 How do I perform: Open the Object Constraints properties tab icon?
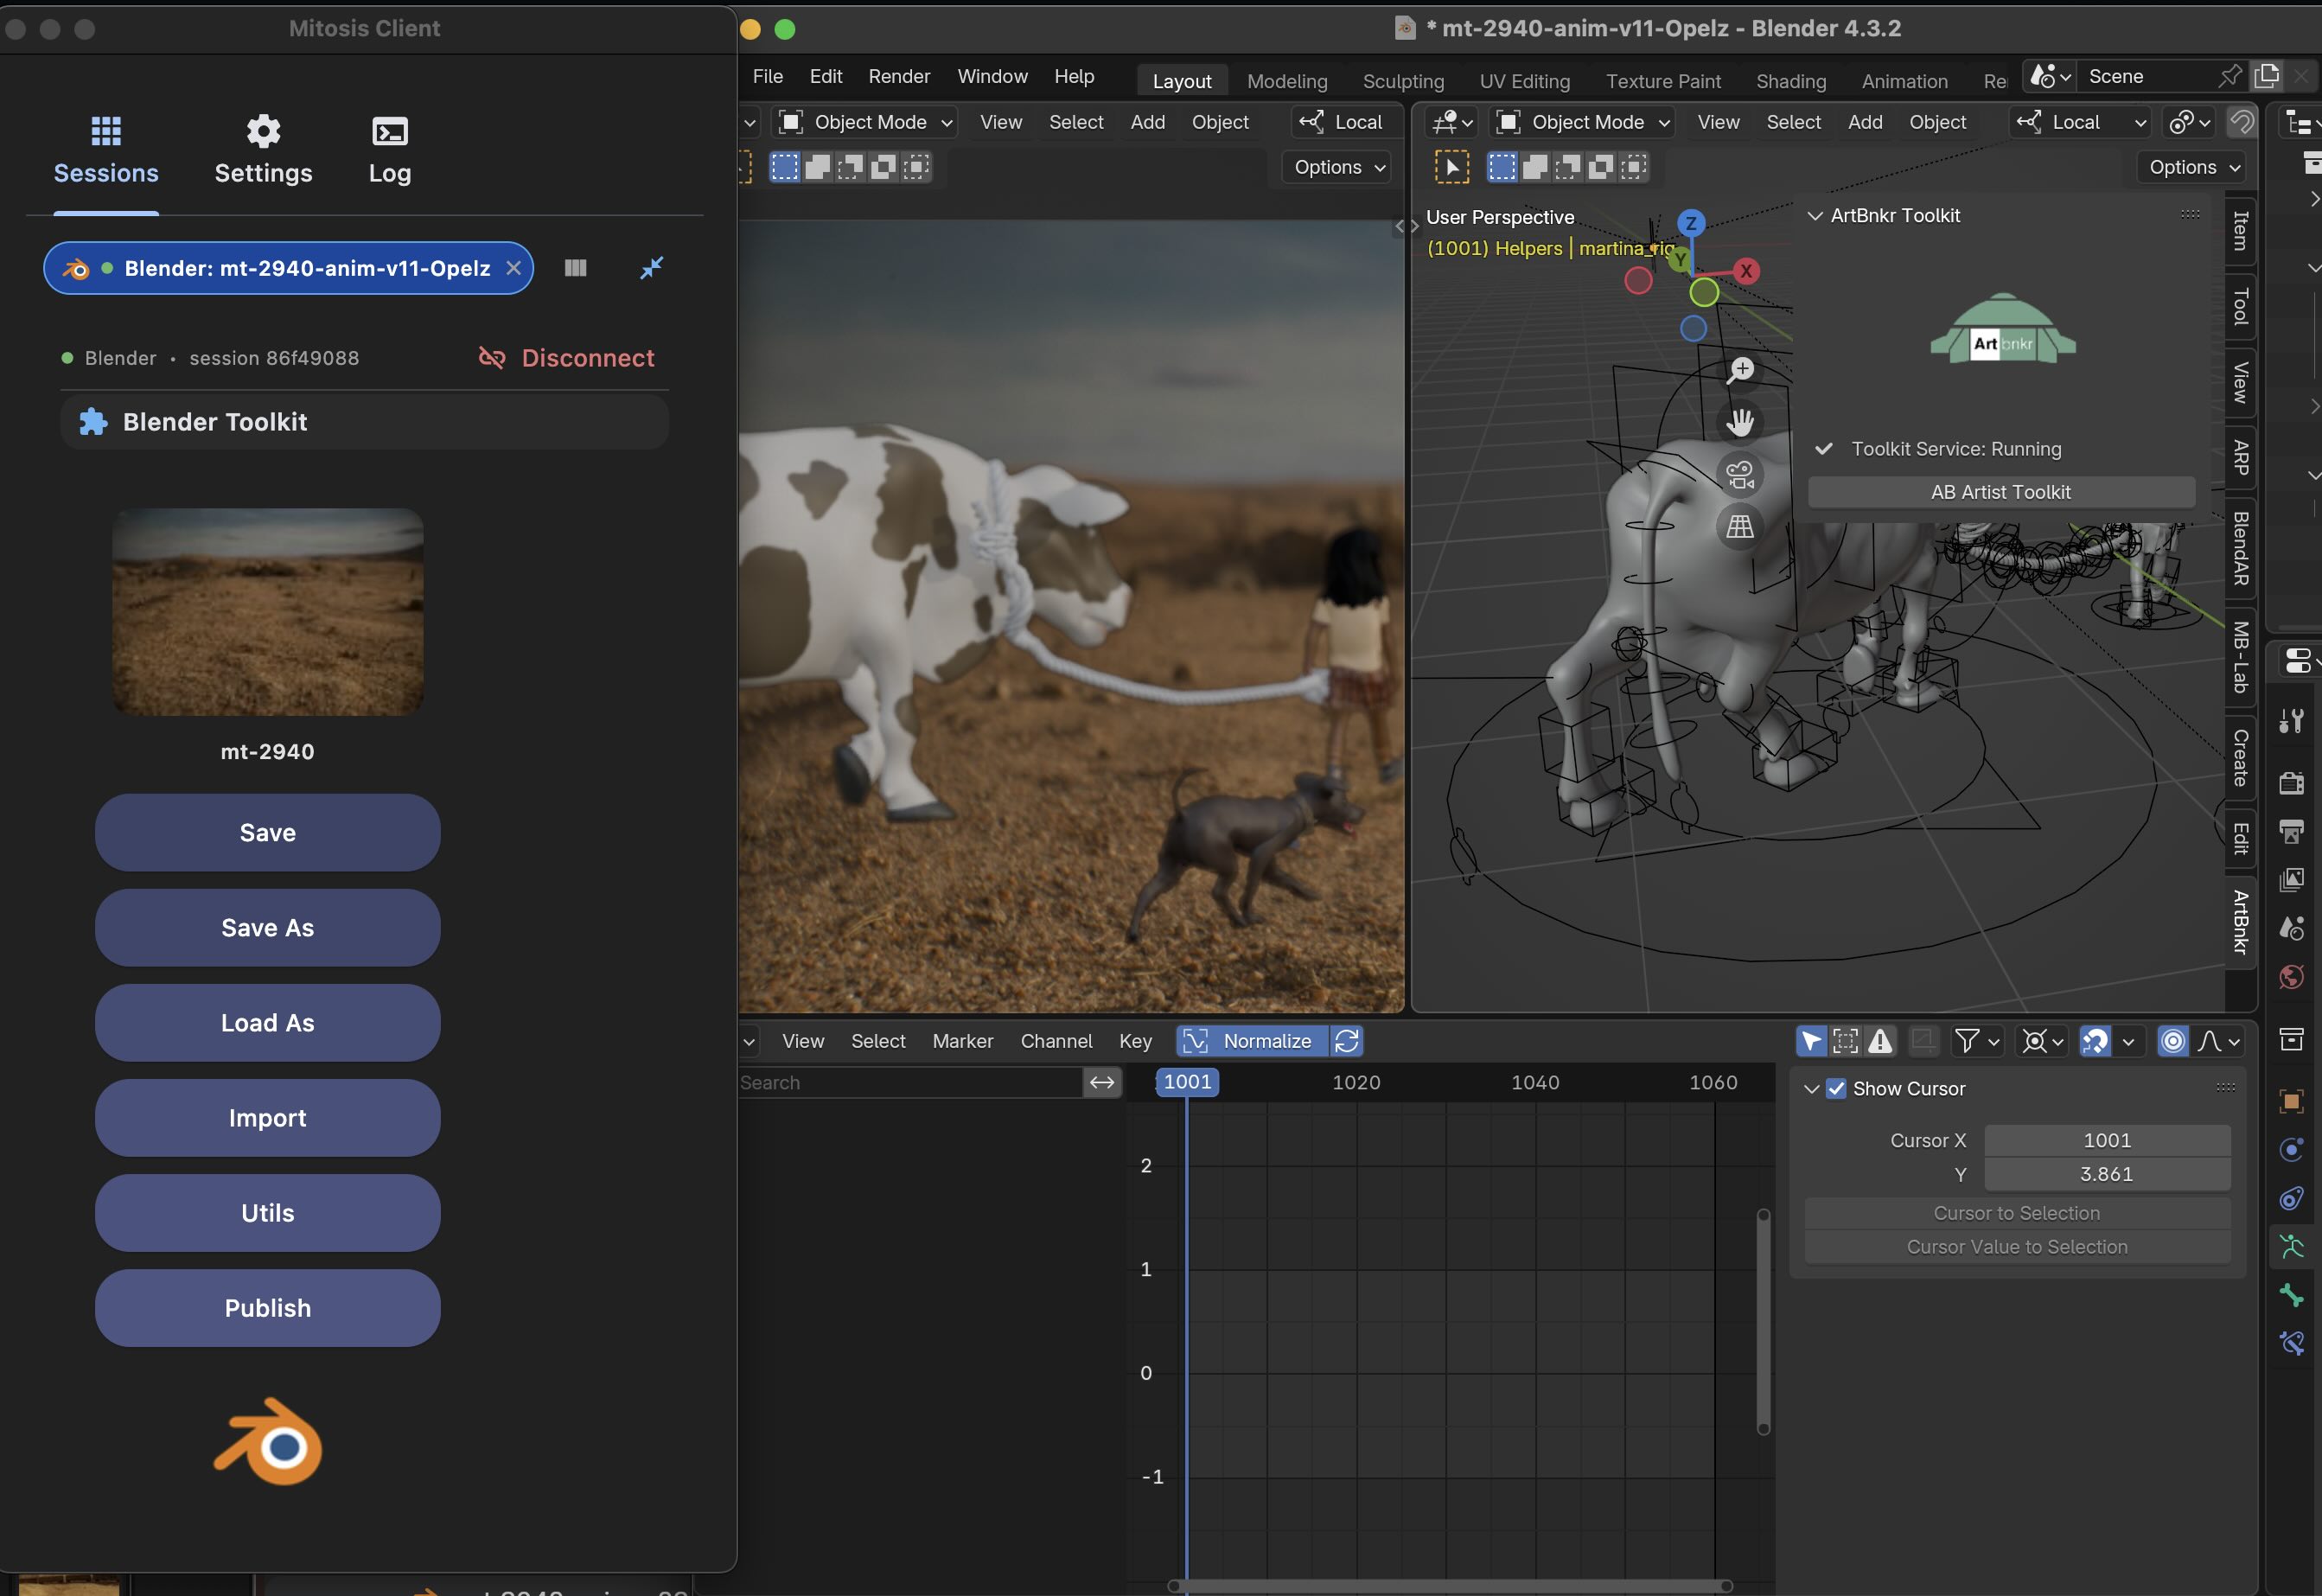tap(2291, 1198)
